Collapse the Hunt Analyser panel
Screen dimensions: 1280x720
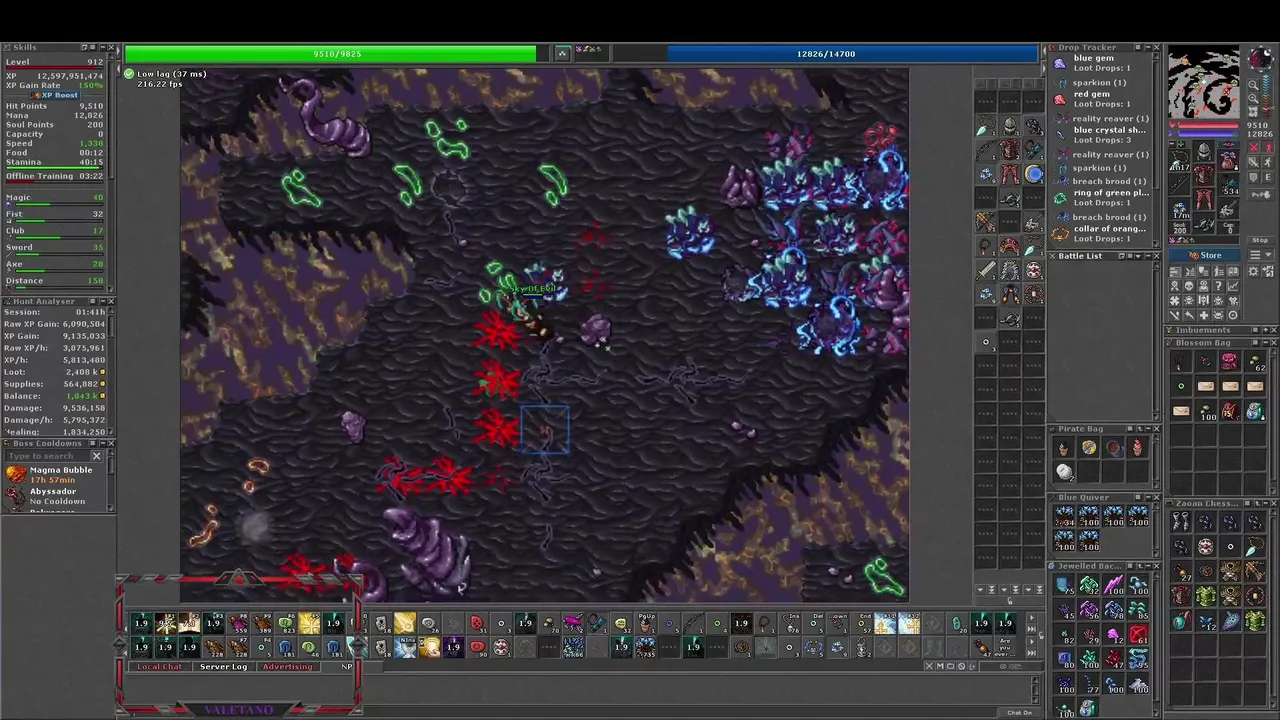point(103,301)
